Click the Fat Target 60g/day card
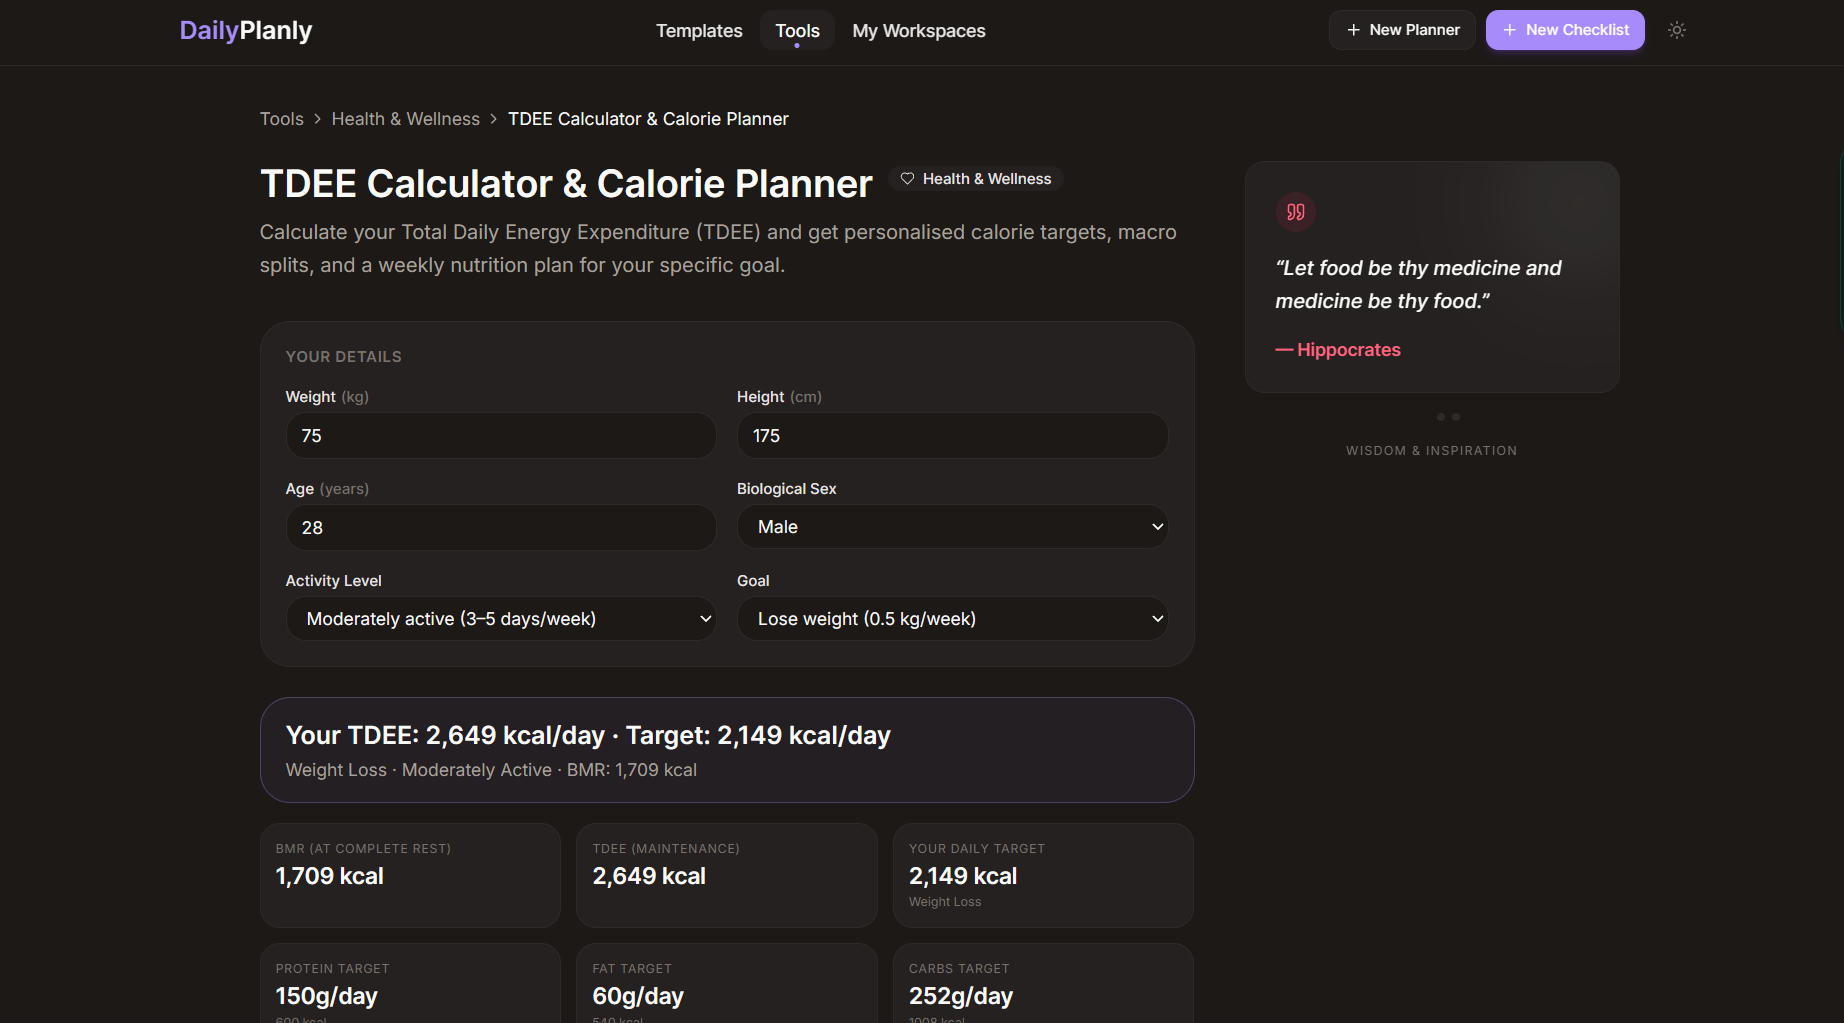1844x1023 pixels. pos(727,983)
